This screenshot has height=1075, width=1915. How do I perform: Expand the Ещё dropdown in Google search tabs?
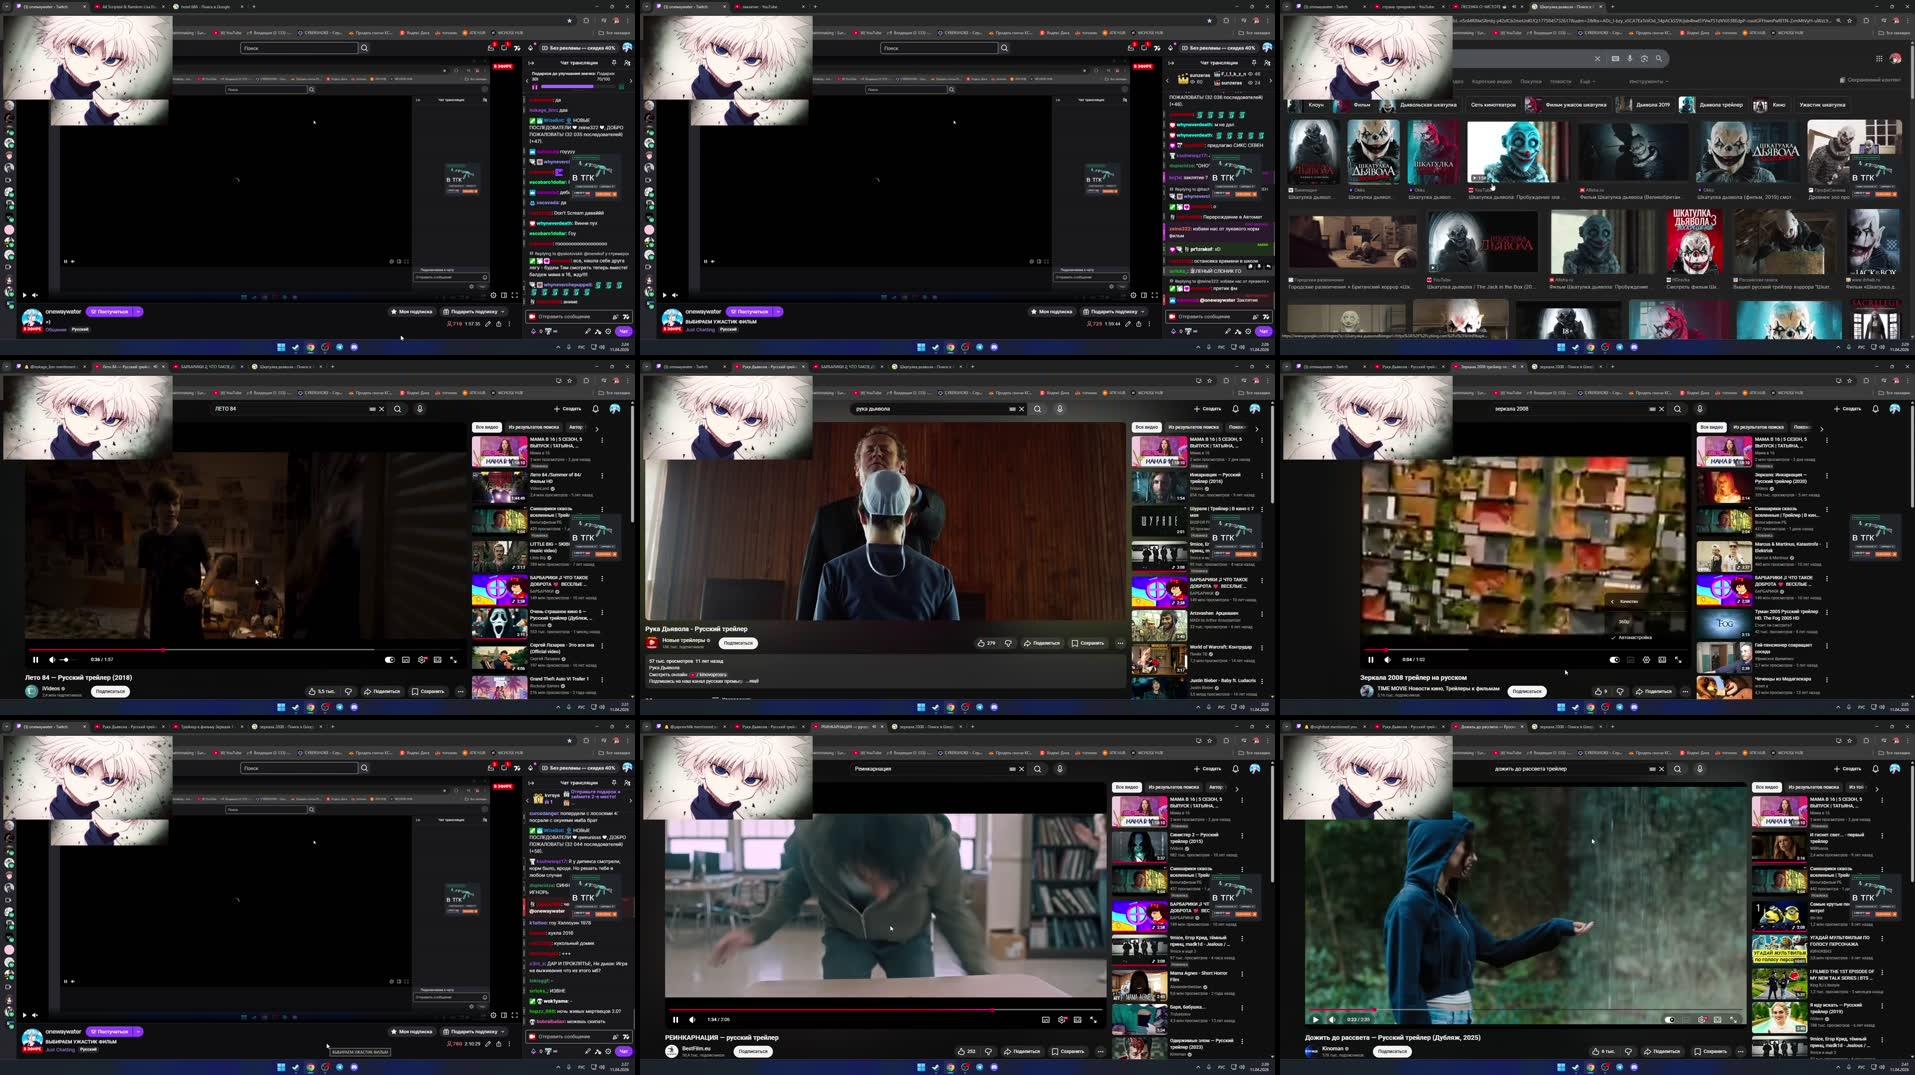[1586, 82]
